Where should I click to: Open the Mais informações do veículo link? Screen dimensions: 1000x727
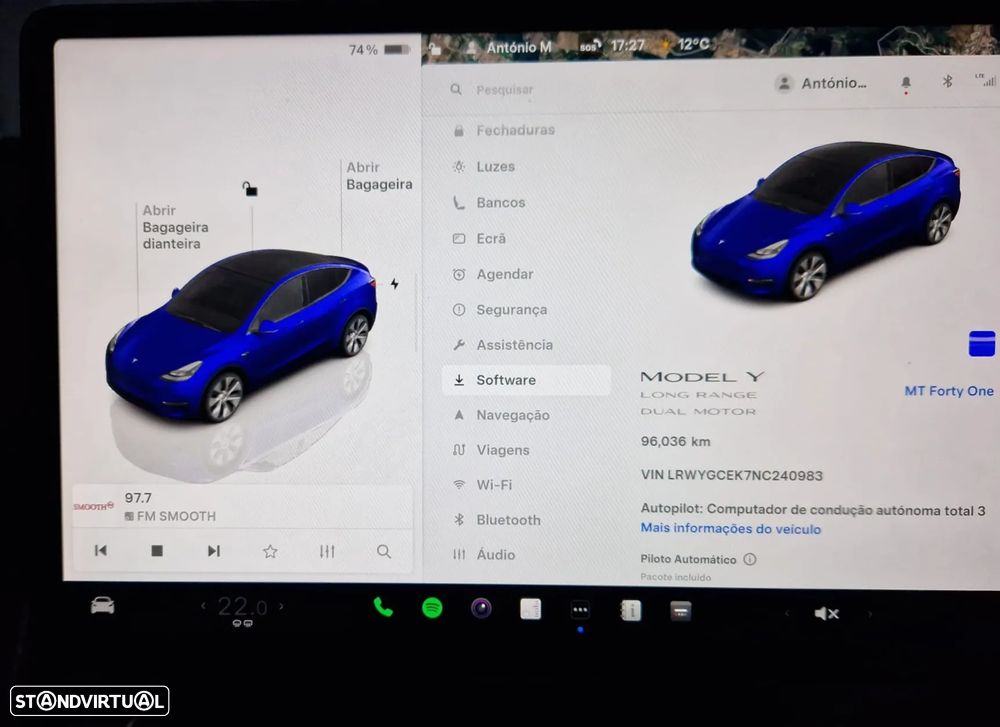731,529
